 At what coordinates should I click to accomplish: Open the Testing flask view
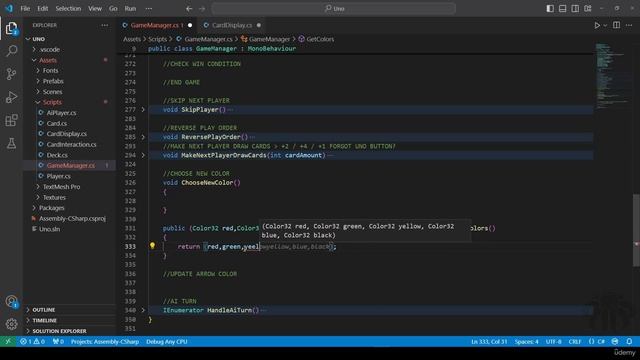(x=11, y=143)
